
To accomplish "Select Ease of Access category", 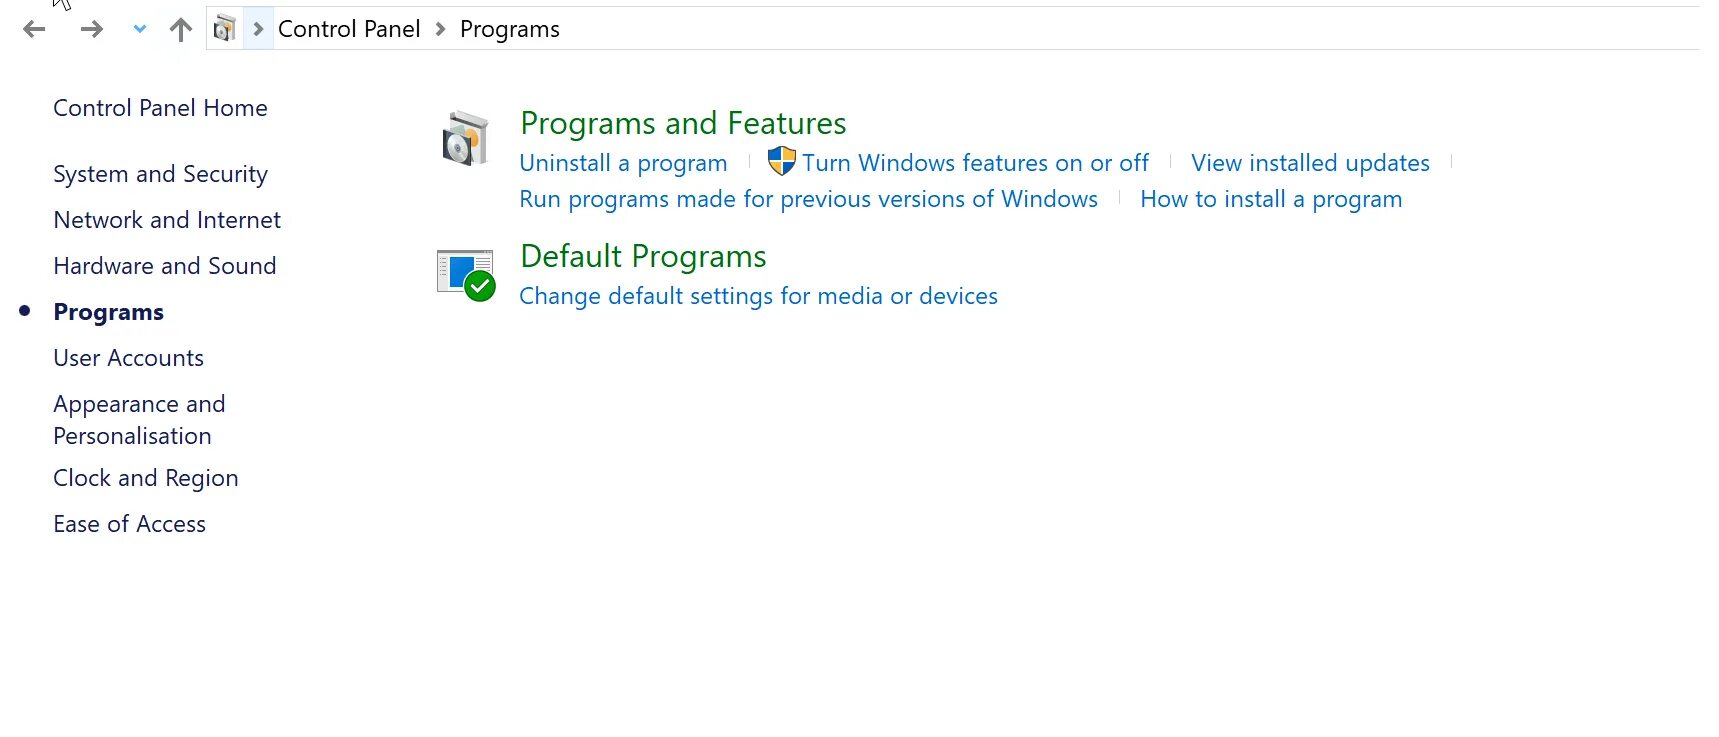I will (129, 524).
